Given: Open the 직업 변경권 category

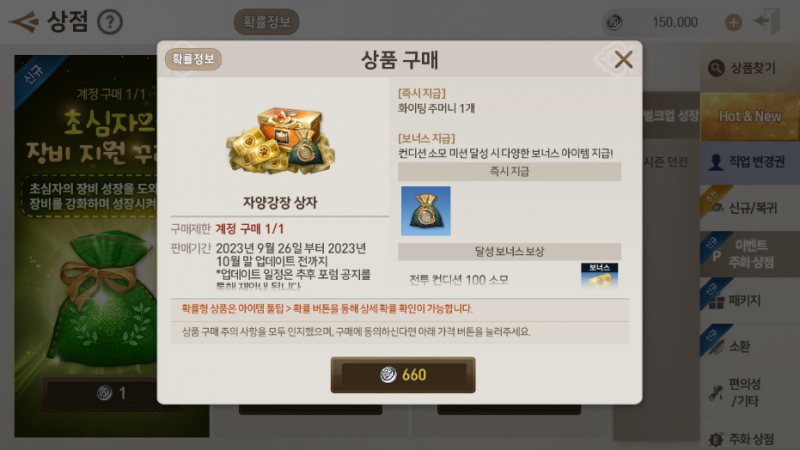Looking at the screenshot, I should [750, 162].
